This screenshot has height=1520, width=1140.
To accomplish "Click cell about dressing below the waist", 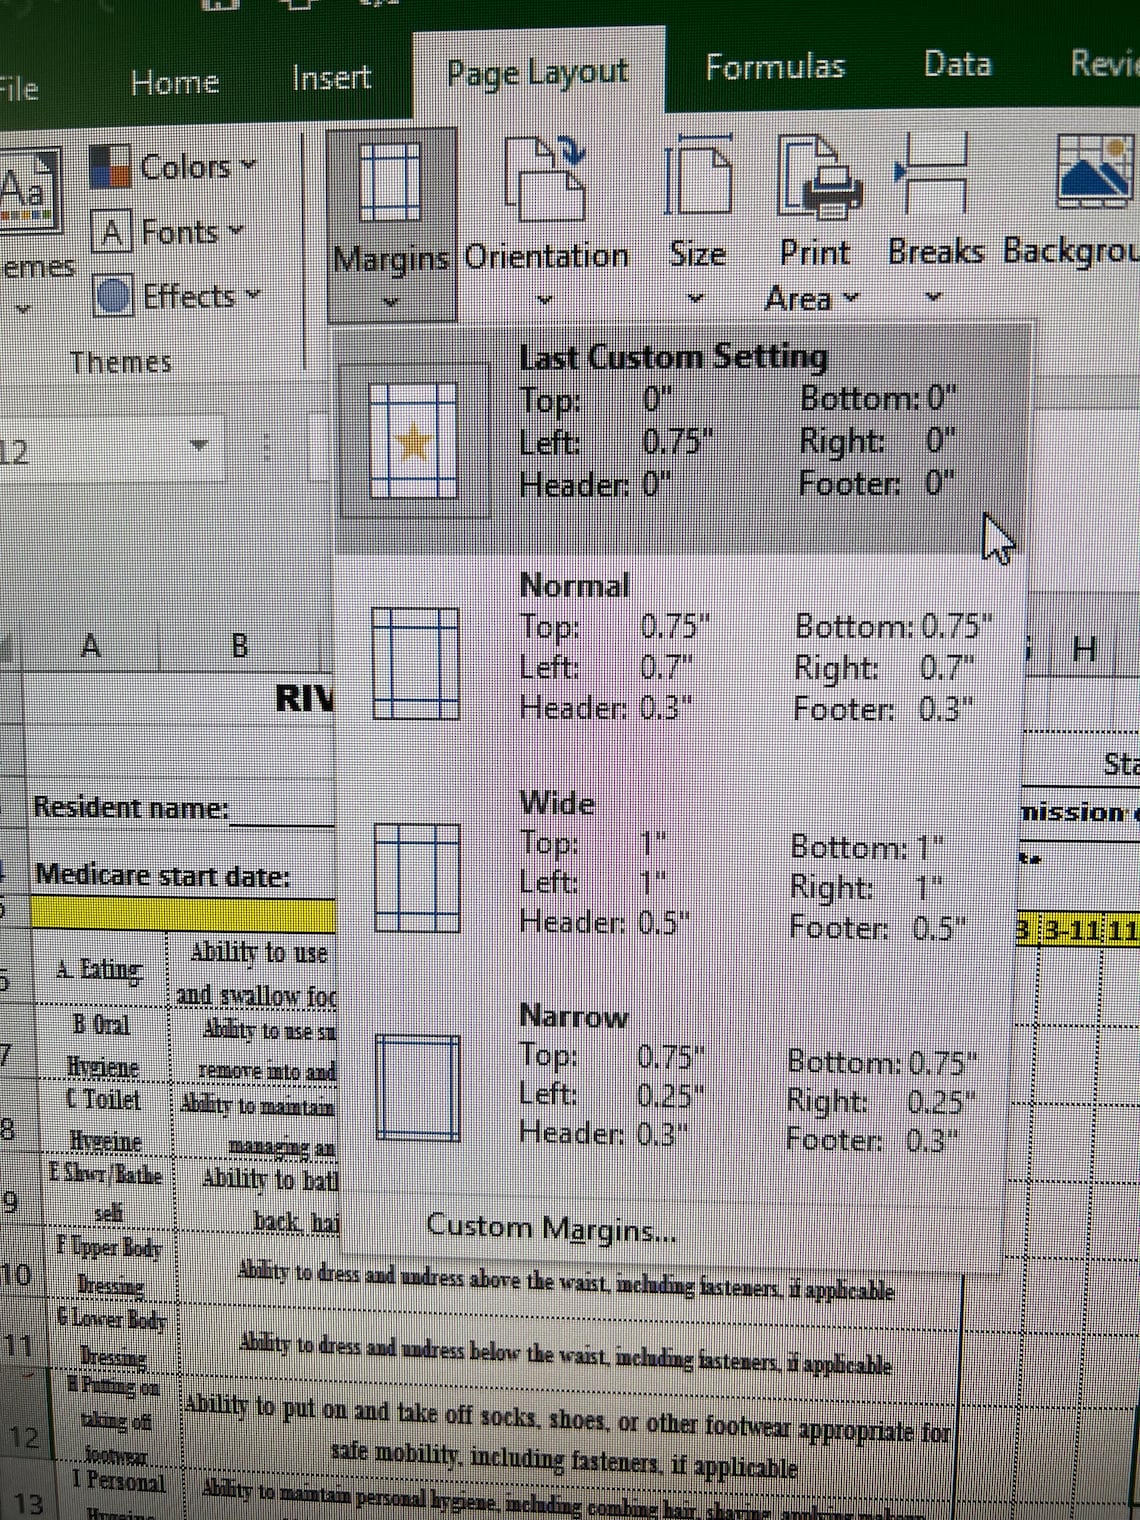I will [x=566, y=1354].
